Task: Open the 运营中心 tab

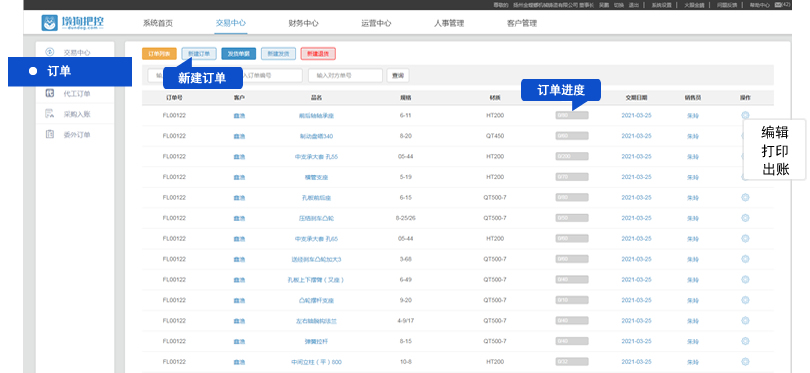Action: click(376, 23)
